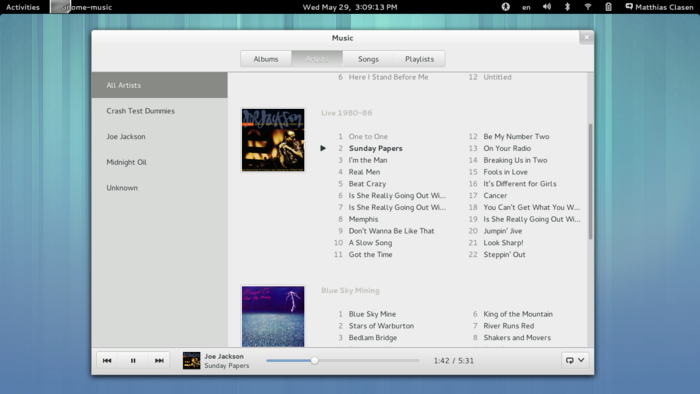Open the Gnome-music app menu
Screen dimensions: 700x394
81,7
